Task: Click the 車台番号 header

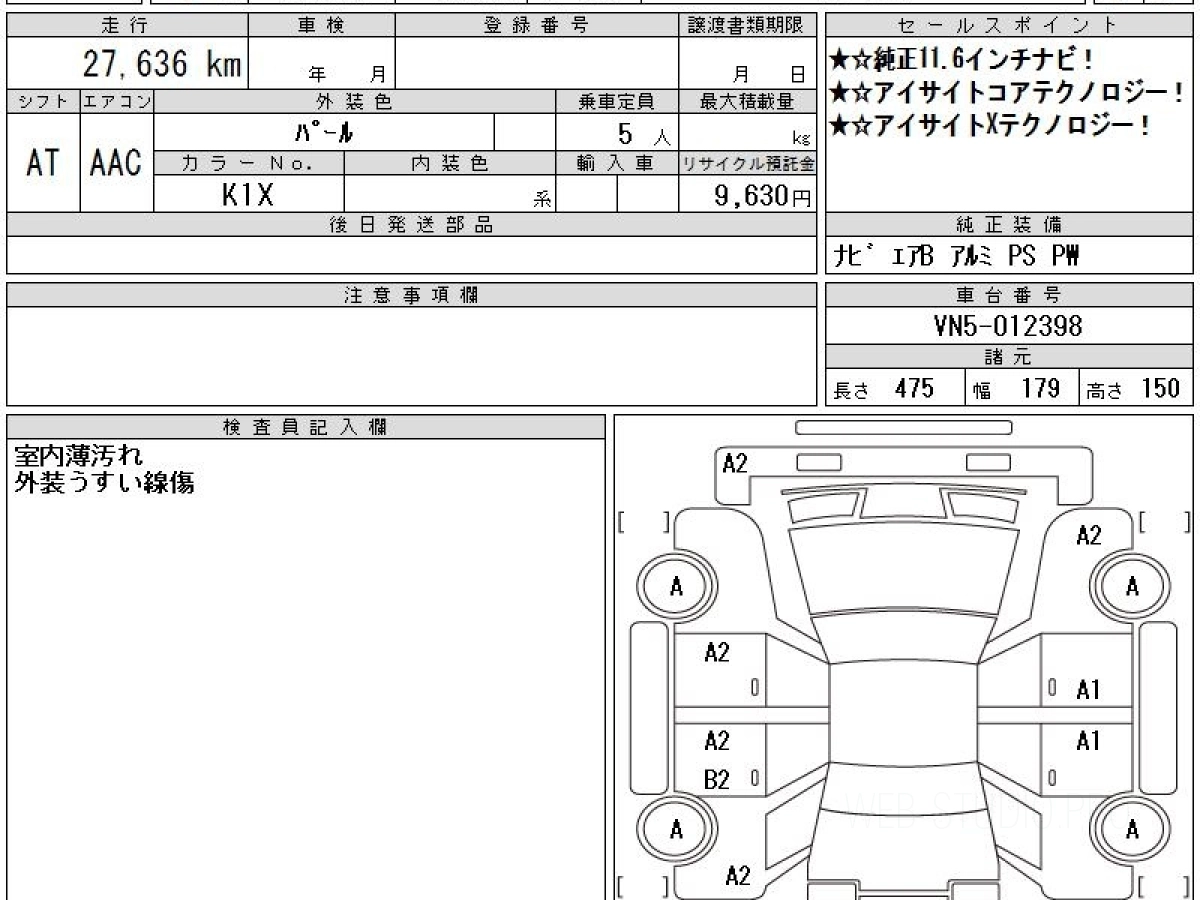Action: click(1009, 295)
